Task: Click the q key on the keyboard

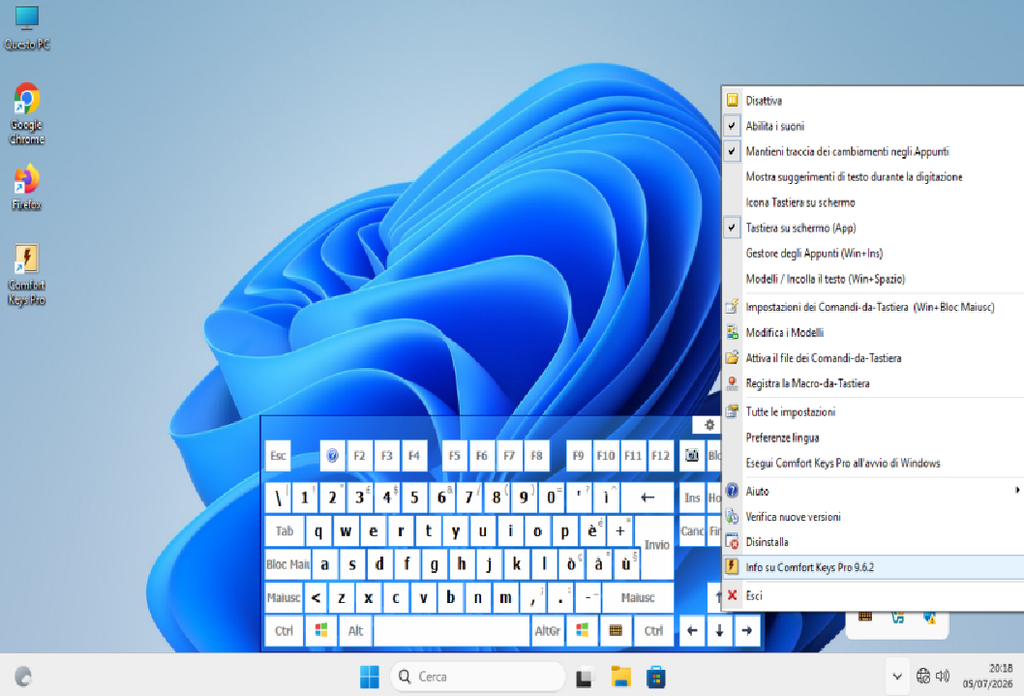Action: [x=318, y=531]
